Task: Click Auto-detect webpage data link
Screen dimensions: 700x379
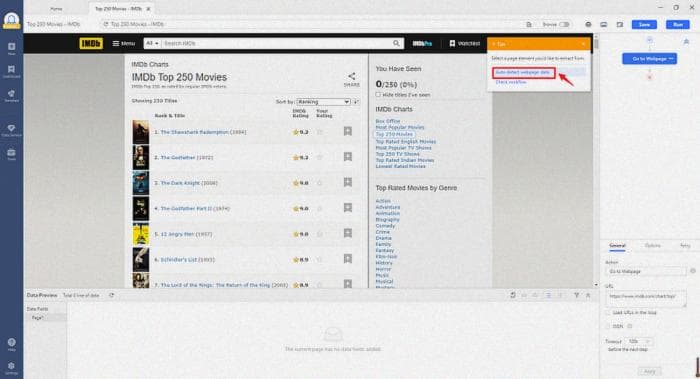Action: coord(523,72)
